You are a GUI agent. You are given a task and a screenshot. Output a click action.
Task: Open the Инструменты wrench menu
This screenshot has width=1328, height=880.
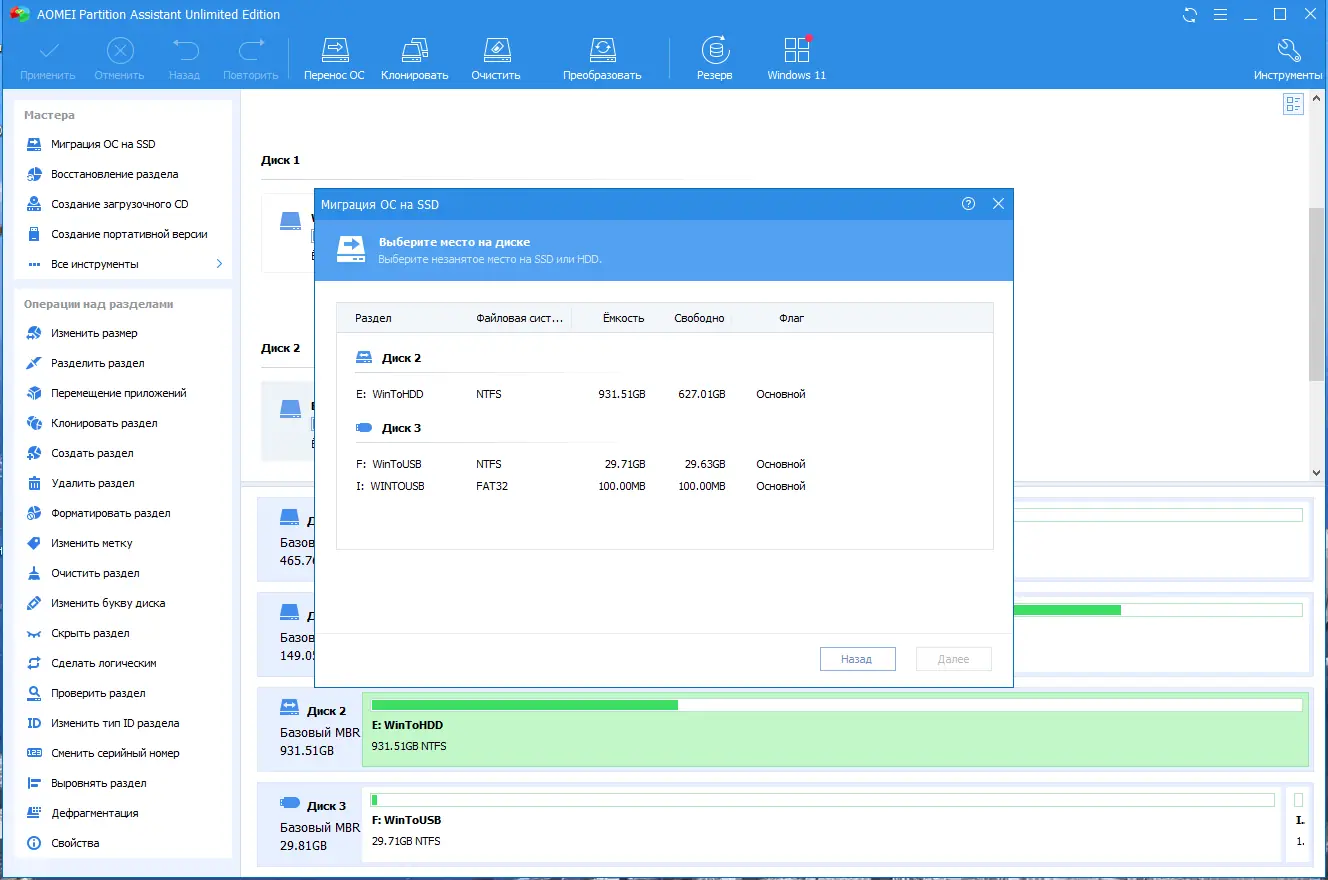[x=1288, y=60]
